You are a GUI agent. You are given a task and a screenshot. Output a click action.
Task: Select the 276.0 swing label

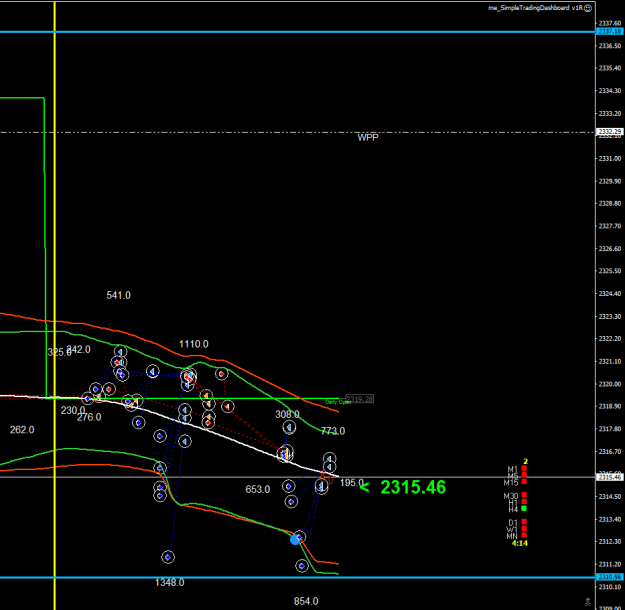pos(89,417)
